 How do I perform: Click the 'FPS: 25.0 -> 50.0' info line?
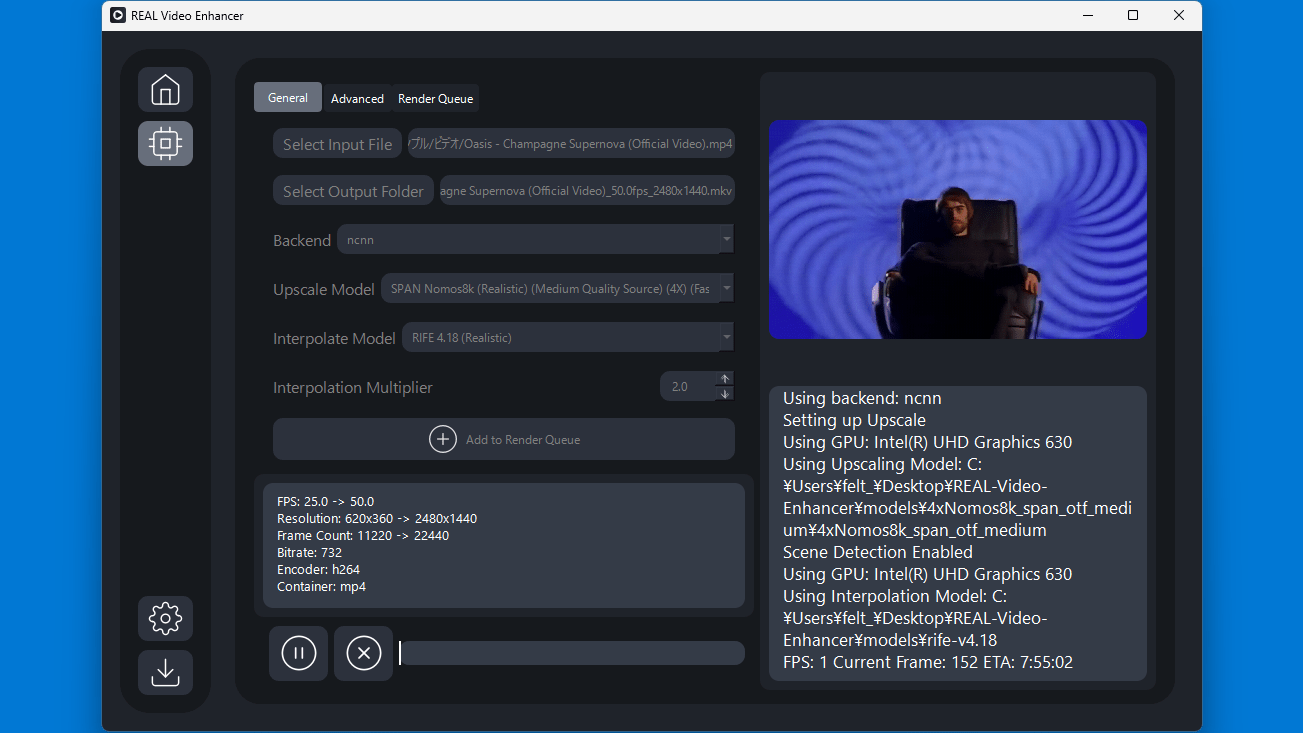[325, 501]
